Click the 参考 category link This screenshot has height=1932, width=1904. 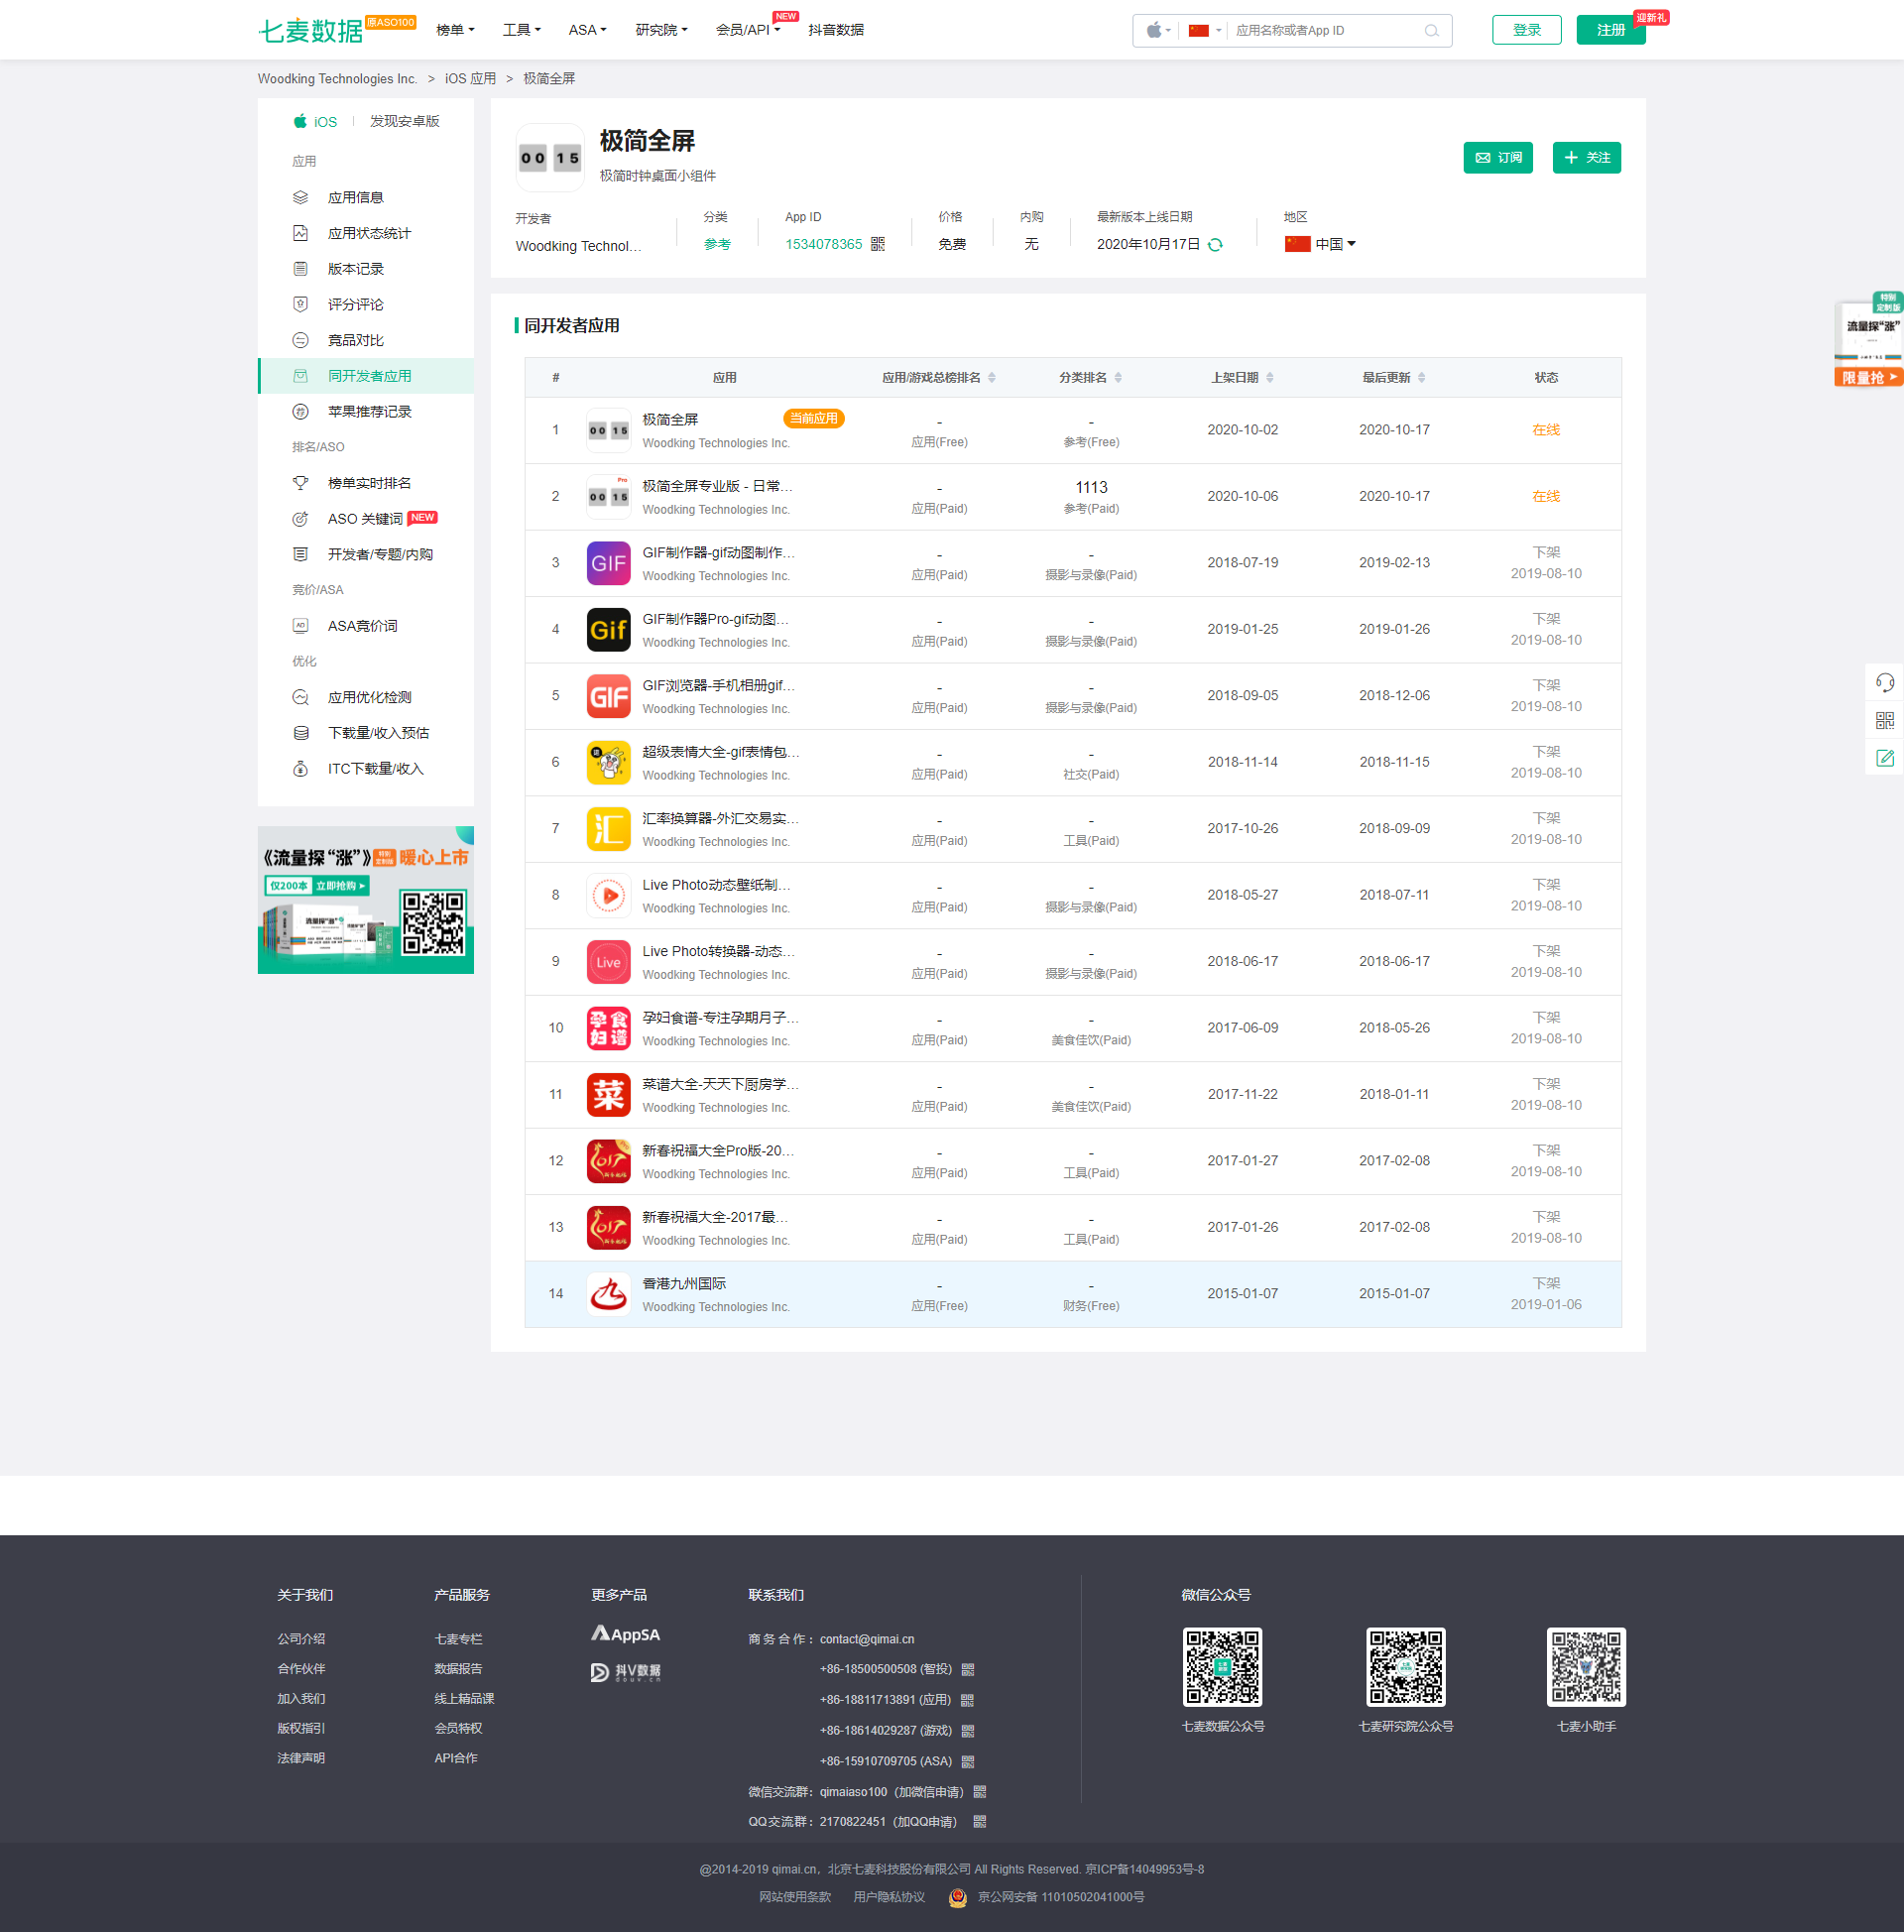(x=717, y=245)
